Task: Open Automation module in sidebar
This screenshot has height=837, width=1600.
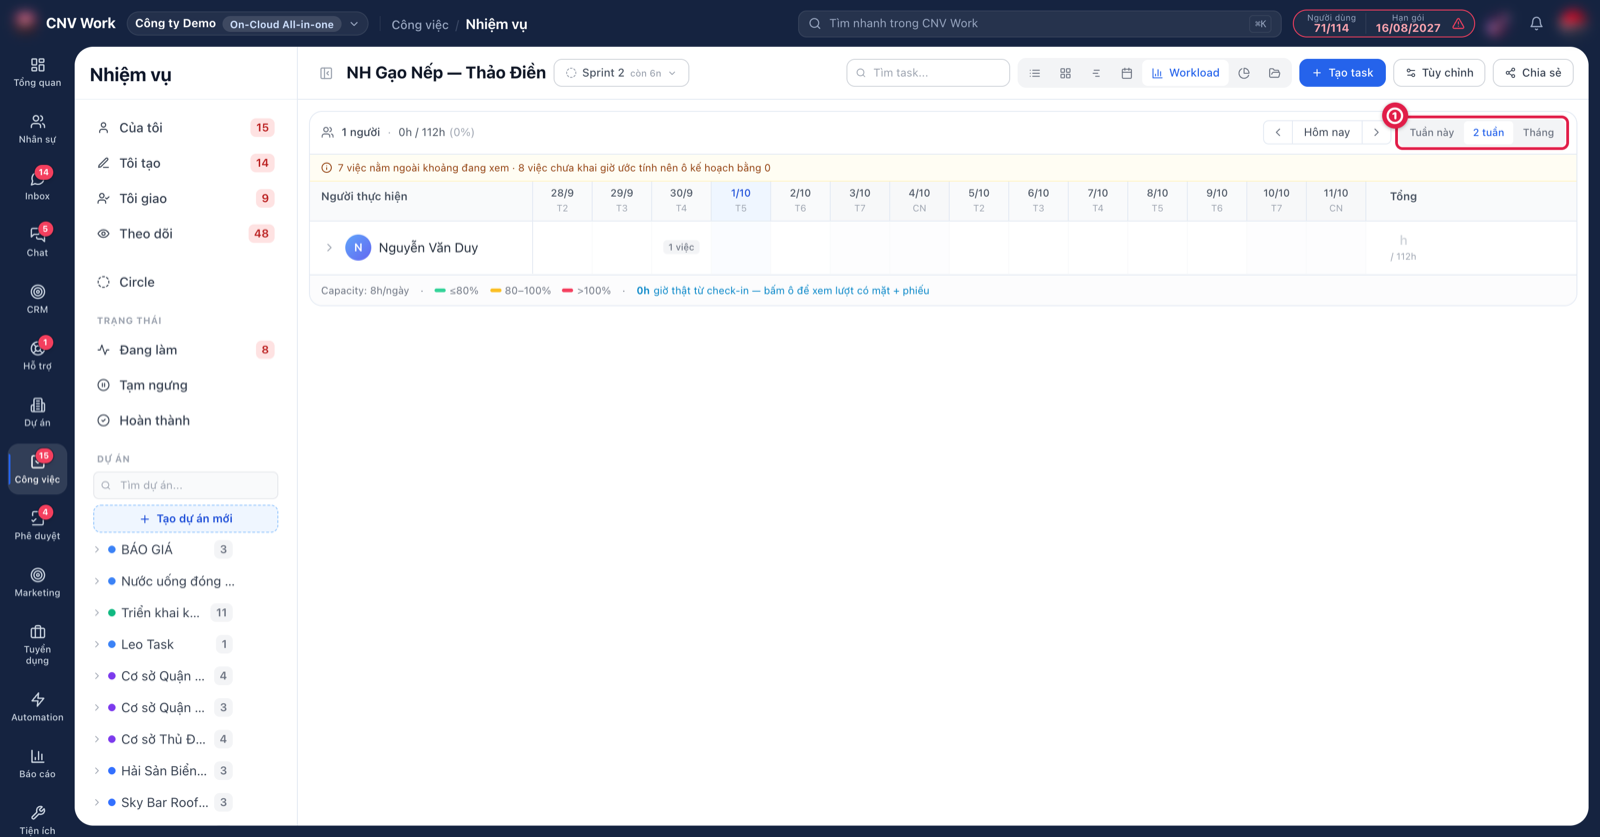Action: point(37,706)
